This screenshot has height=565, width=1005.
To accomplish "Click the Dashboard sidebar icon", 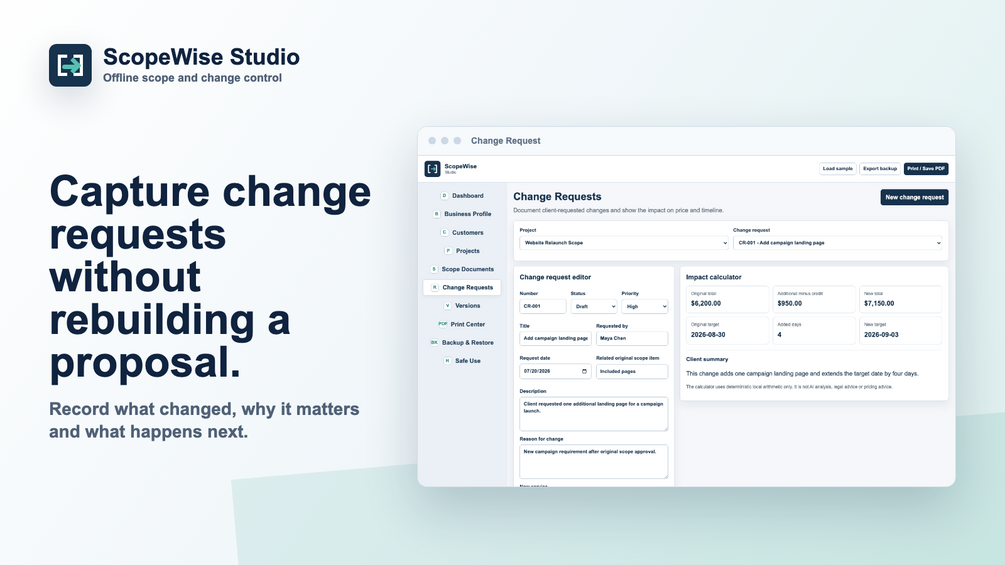I will coord(444,195).
